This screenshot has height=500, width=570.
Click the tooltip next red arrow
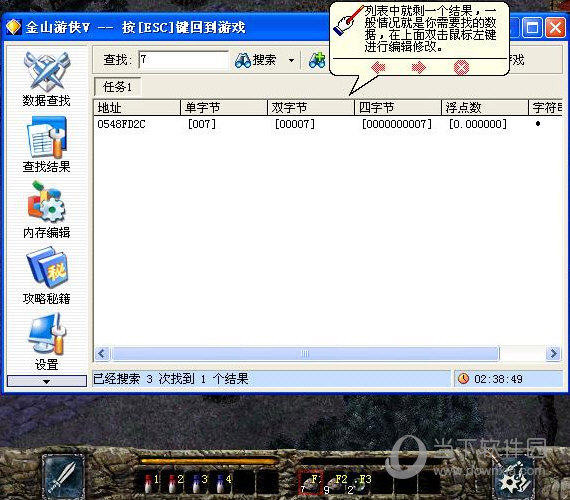pyautogui.click(x=418, y=67)
